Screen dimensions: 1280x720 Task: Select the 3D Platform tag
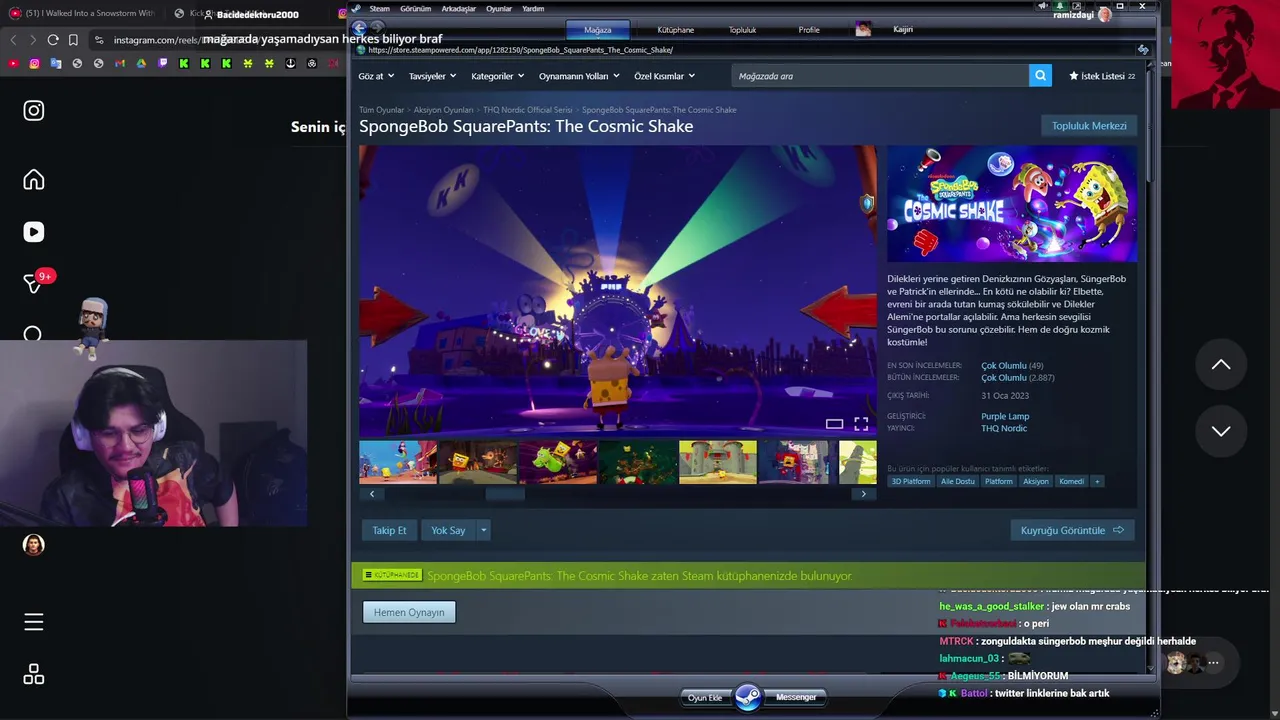[911, 481]
